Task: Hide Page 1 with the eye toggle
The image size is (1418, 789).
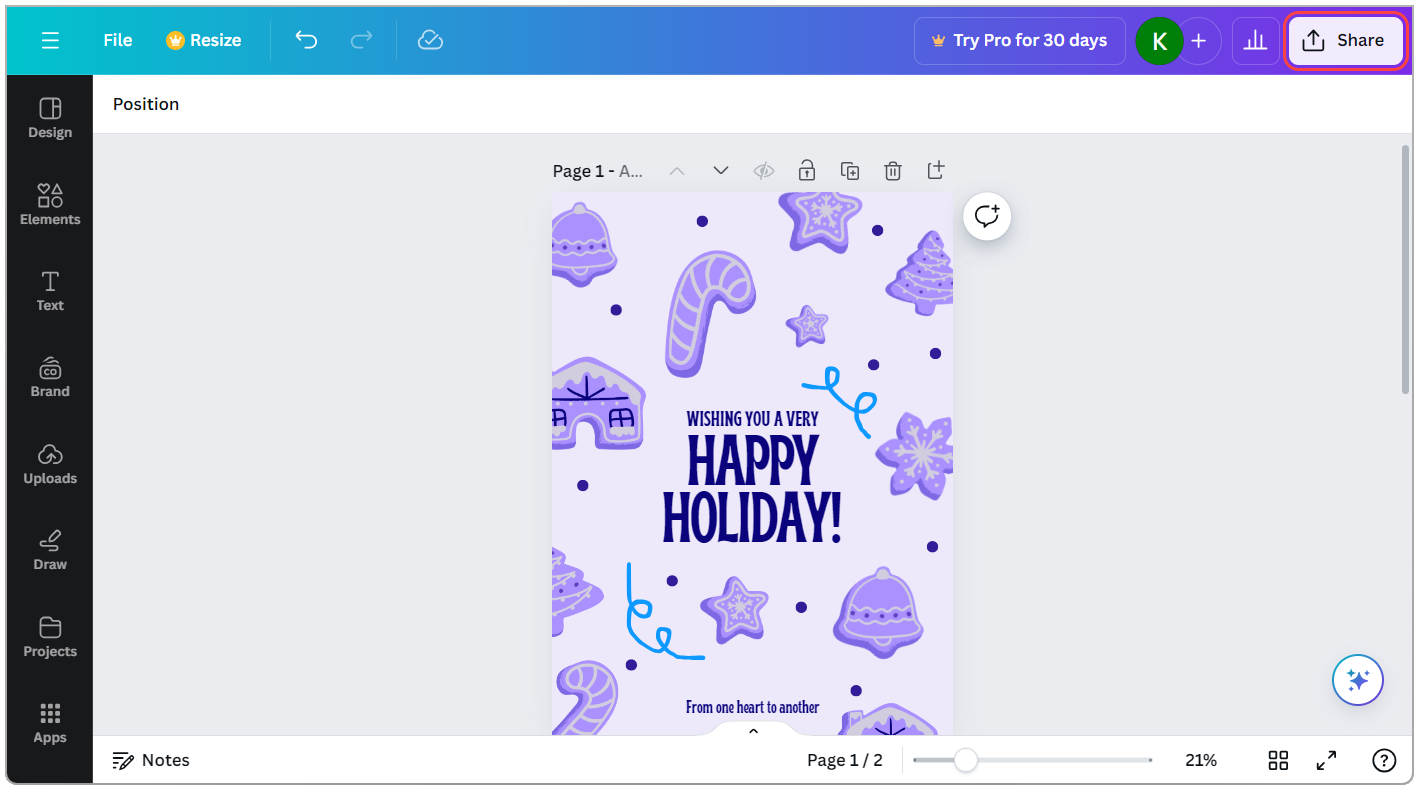Action: coord(763,170)
